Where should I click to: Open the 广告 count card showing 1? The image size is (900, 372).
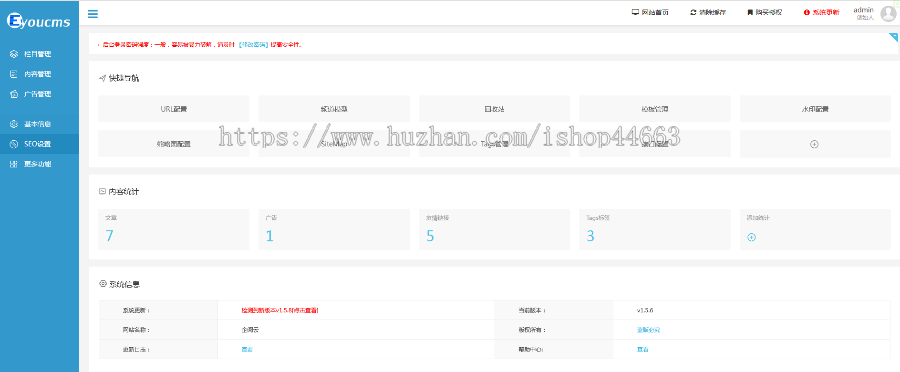334,229
